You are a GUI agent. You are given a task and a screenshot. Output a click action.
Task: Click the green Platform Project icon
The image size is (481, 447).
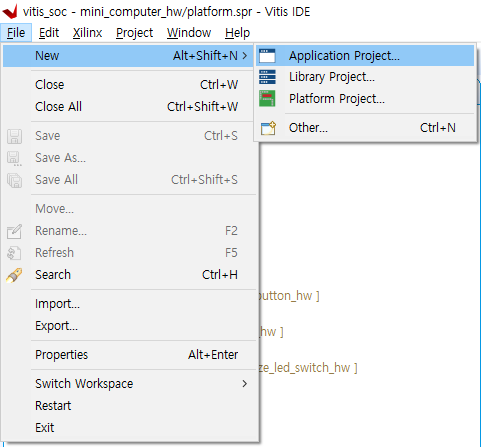pyautogui.click(x=267, y=99)
